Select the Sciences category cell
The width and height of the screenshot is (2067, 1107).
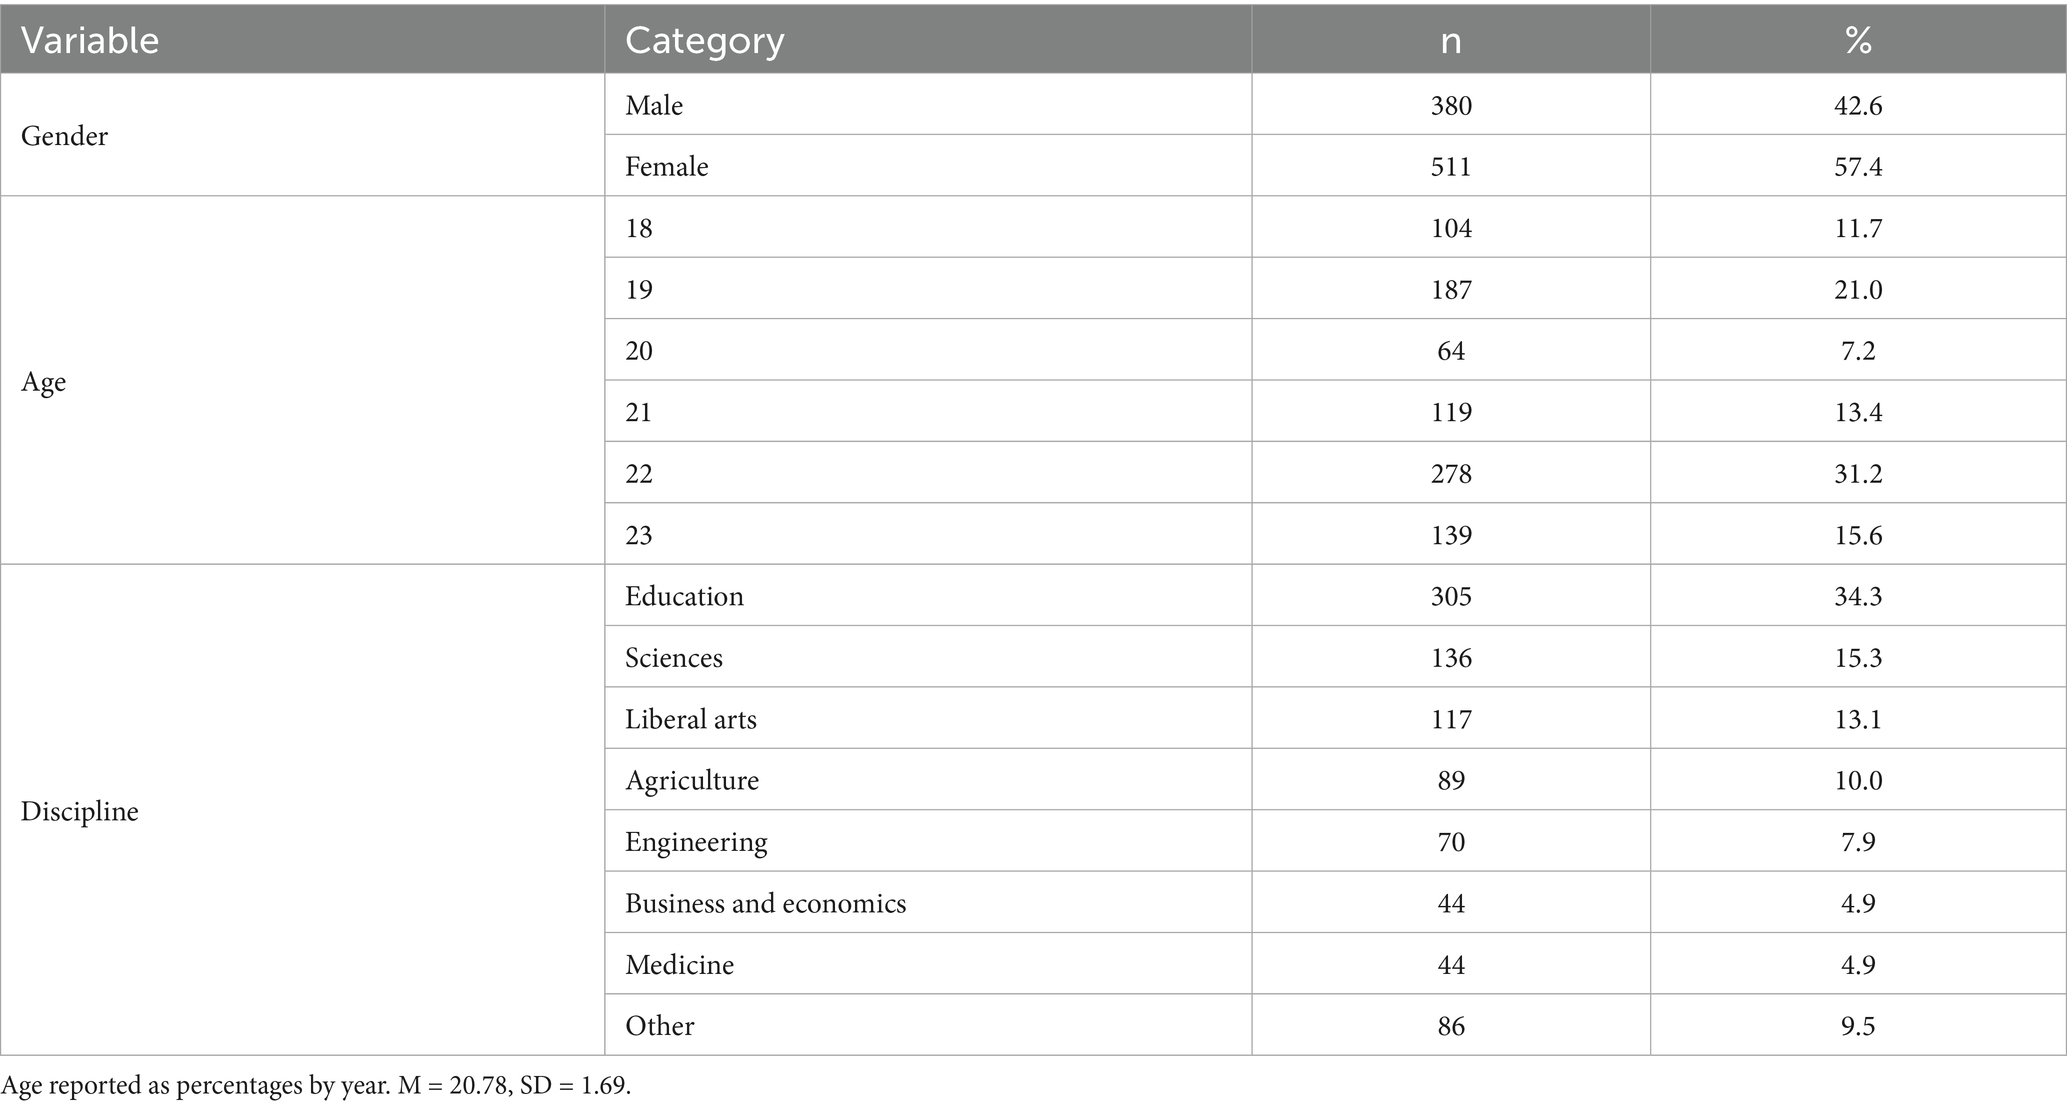tap(674, 658)
